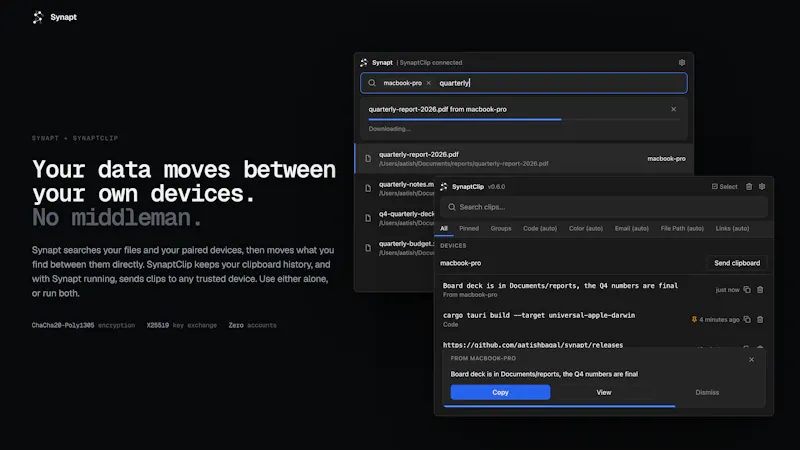Click the View button in the notification
This screenshot has height=450, width=800.
[x=604, y=392]
